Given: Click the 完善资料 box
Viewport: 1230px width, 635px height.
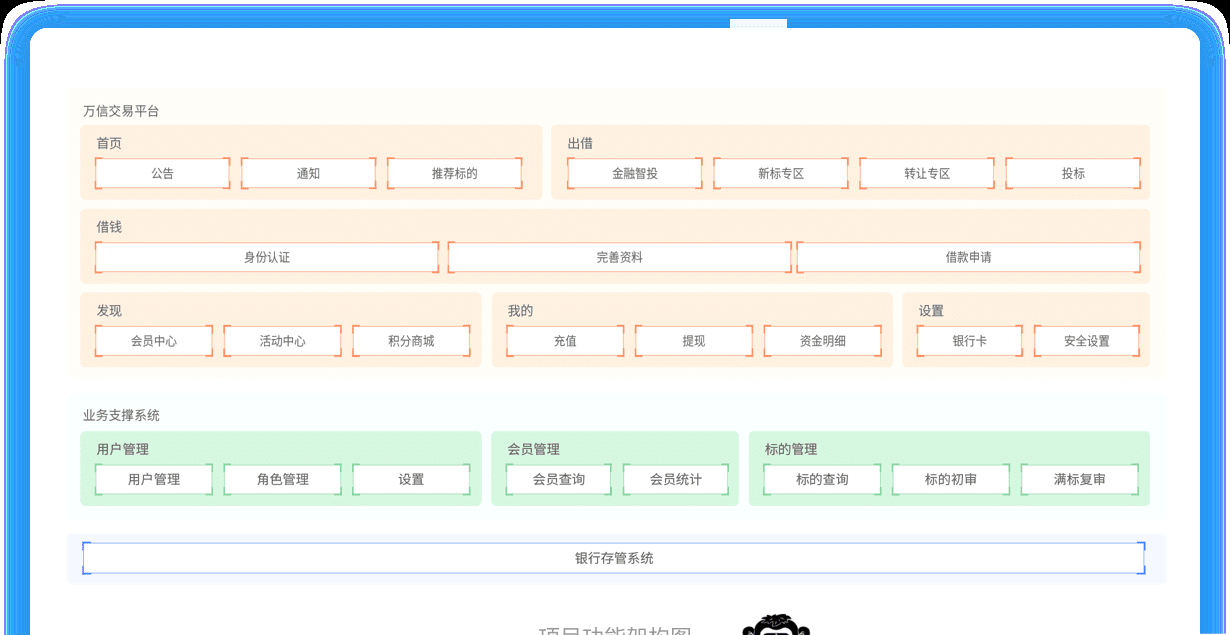Looking at the screenshot, I should click(x=619, y=257).
